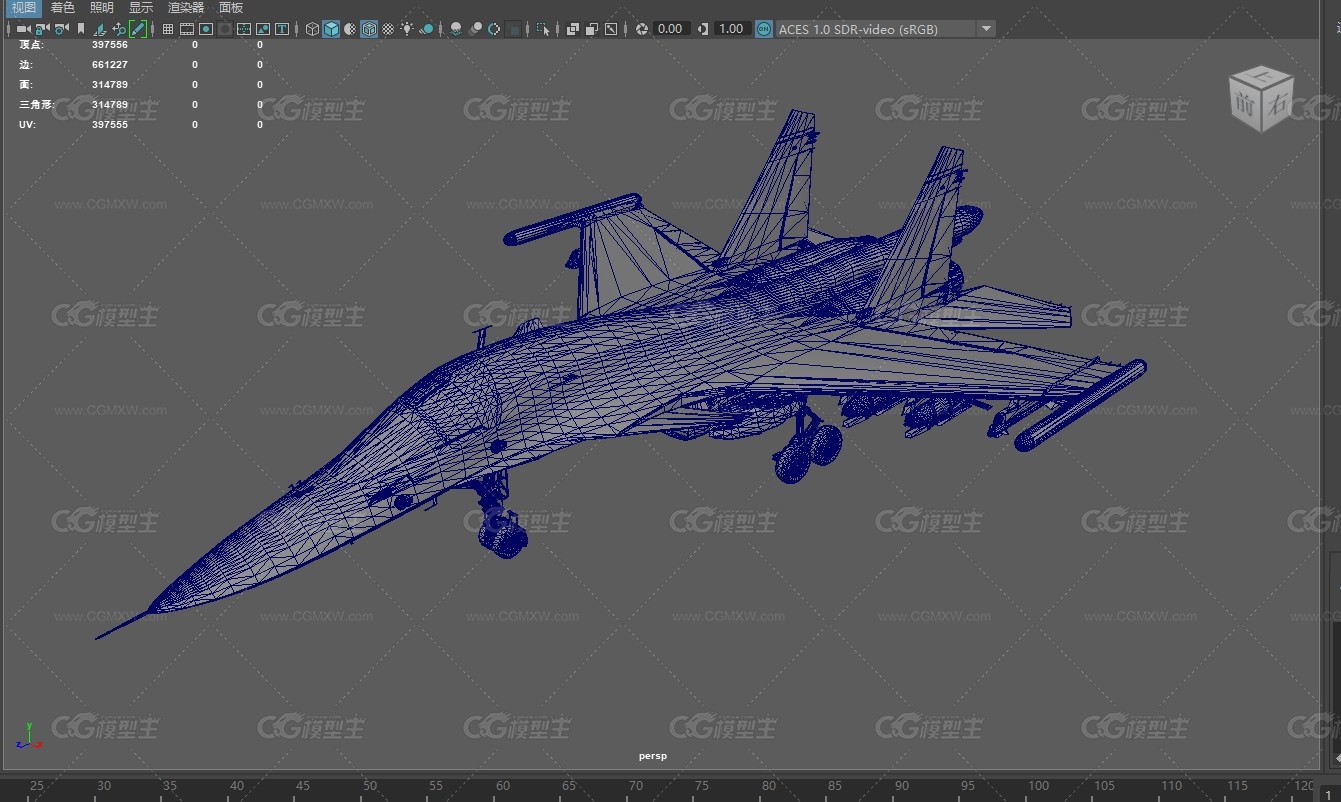Click the UV count value 397555
This screenshot has height=802, width=1341.
(x=110, y=125)
